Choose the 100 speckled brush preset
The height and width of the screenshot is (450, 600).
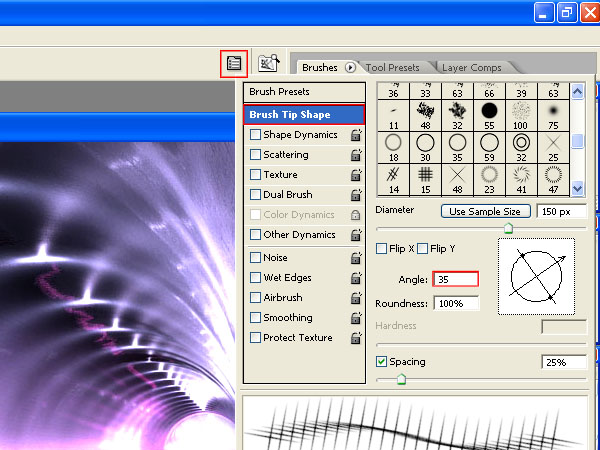click(x=521, y=116)
